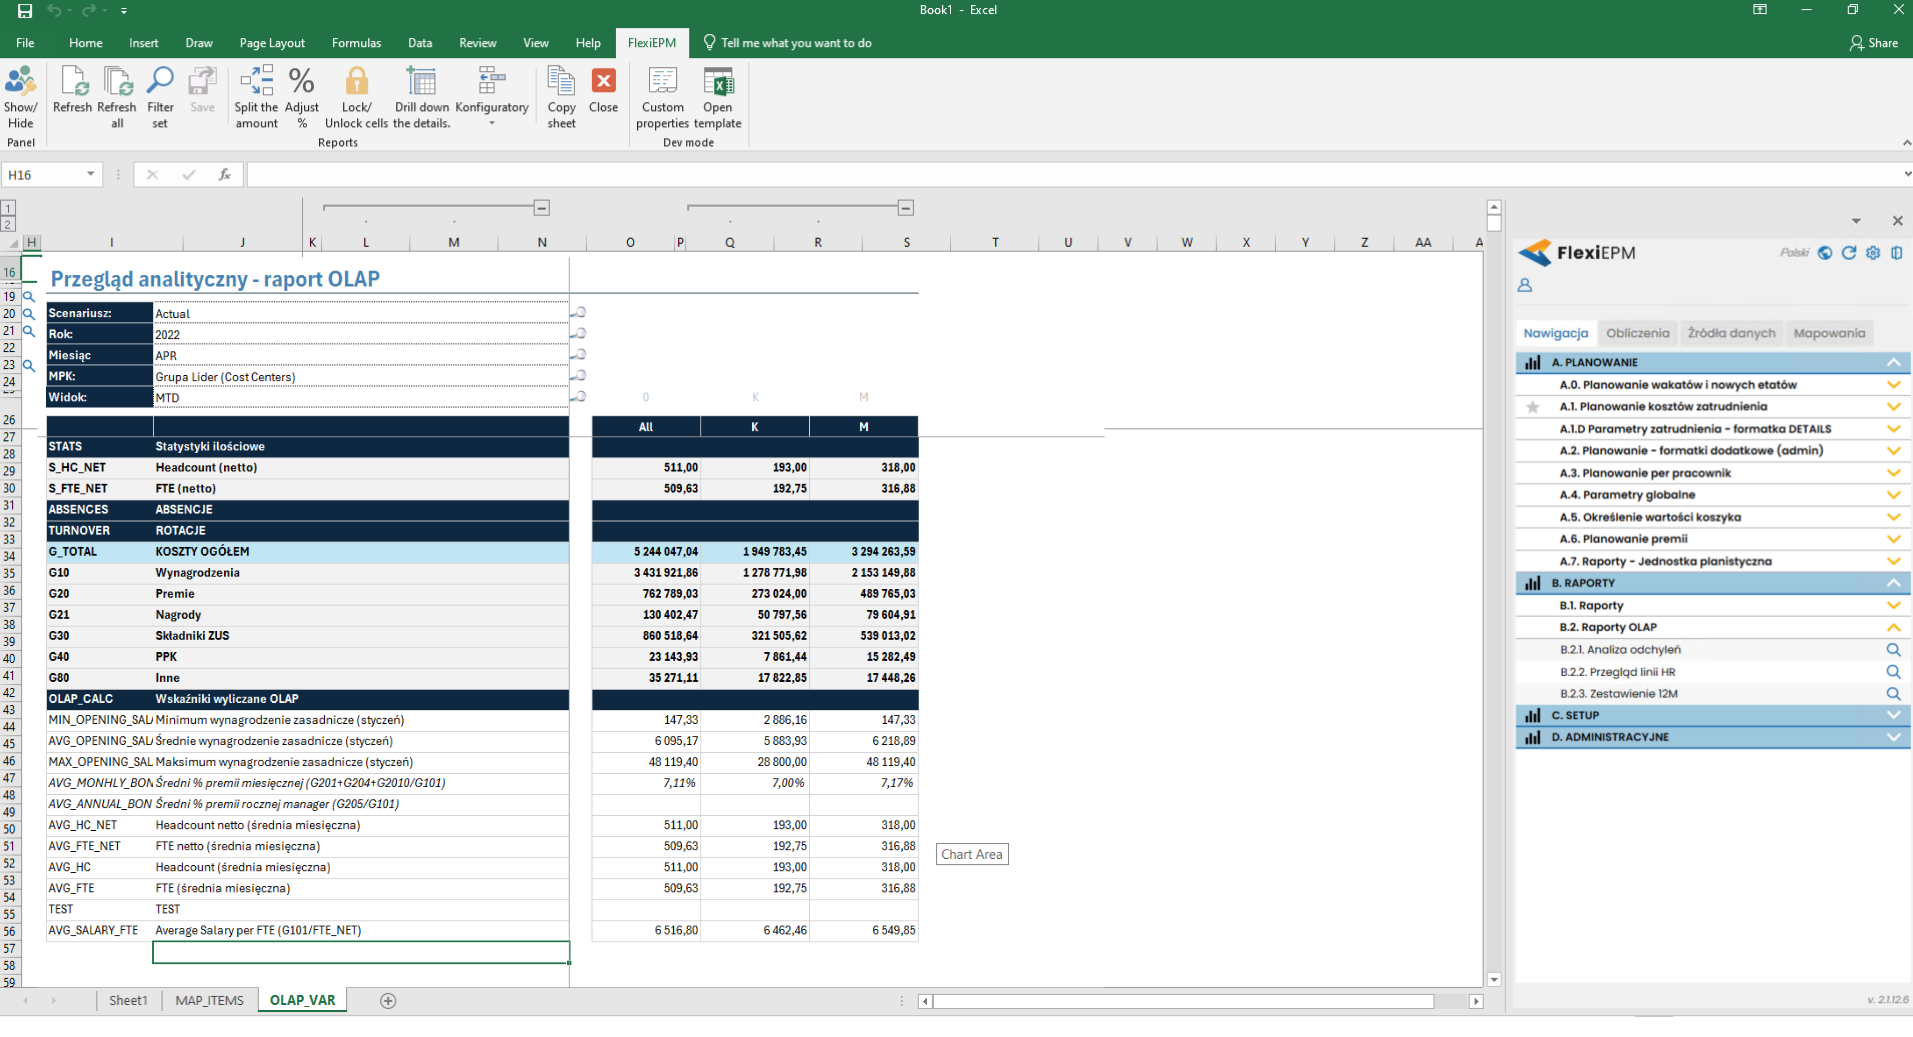Collapse the A. PLANOWANIE section
The width and height of the screenshot is (1913, 1037).
pos(1893,362)
